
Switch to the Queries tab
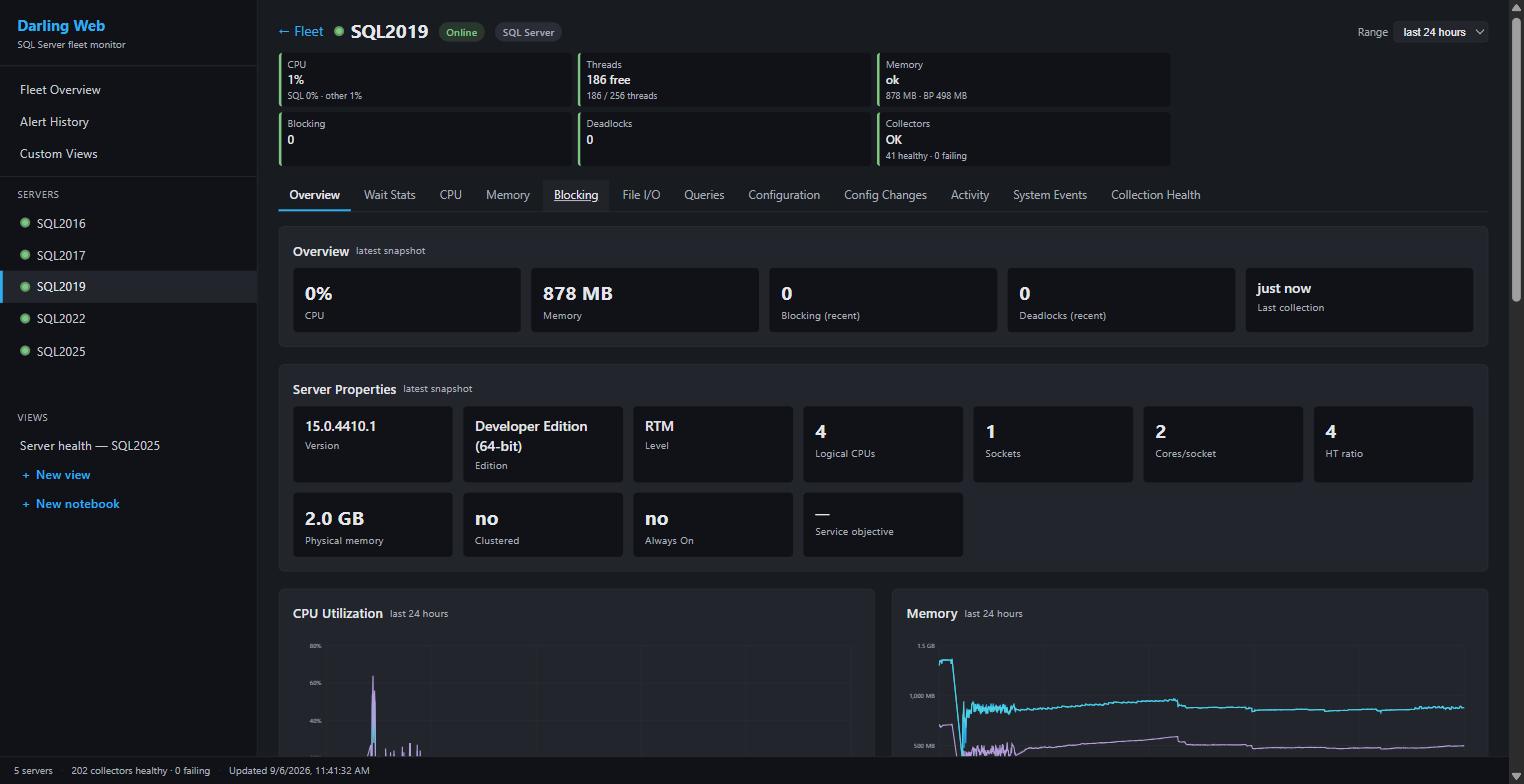click(704, 195)
